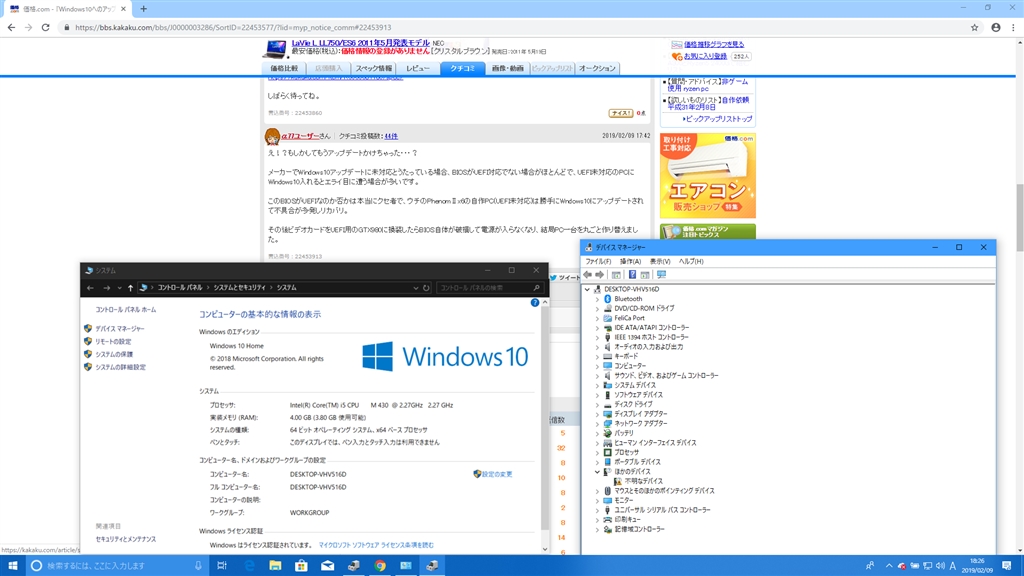
Task: Click the microphone icon in taskbar search
Action: (198, 566)
